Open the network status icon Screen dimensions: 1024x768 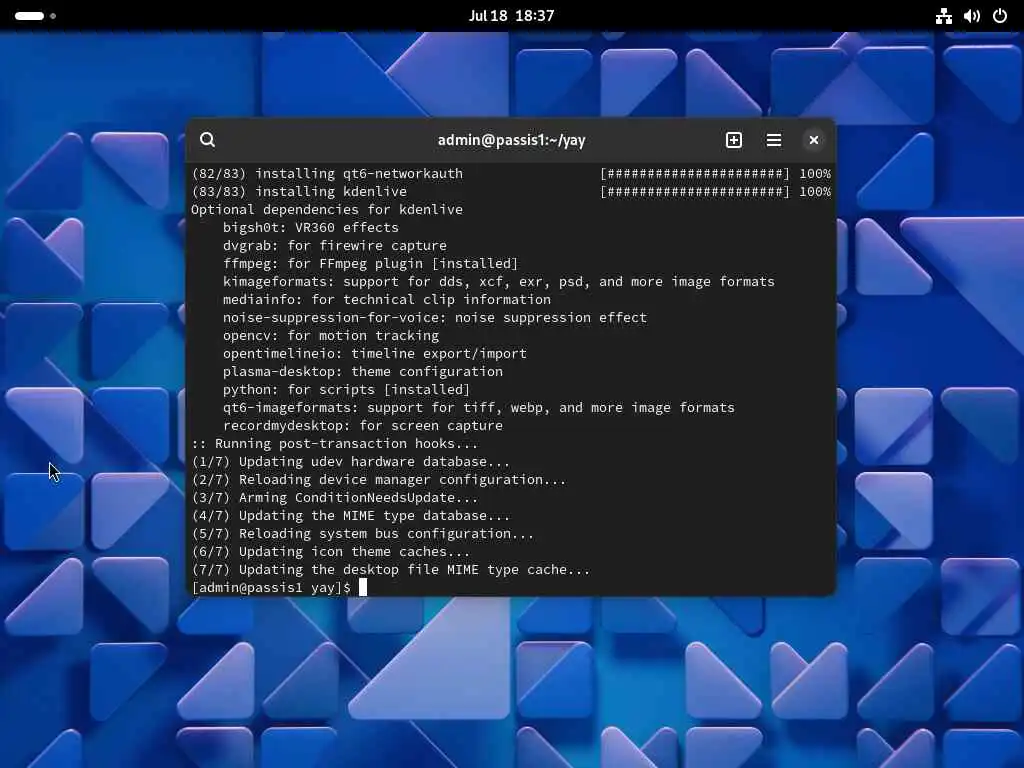943,16
